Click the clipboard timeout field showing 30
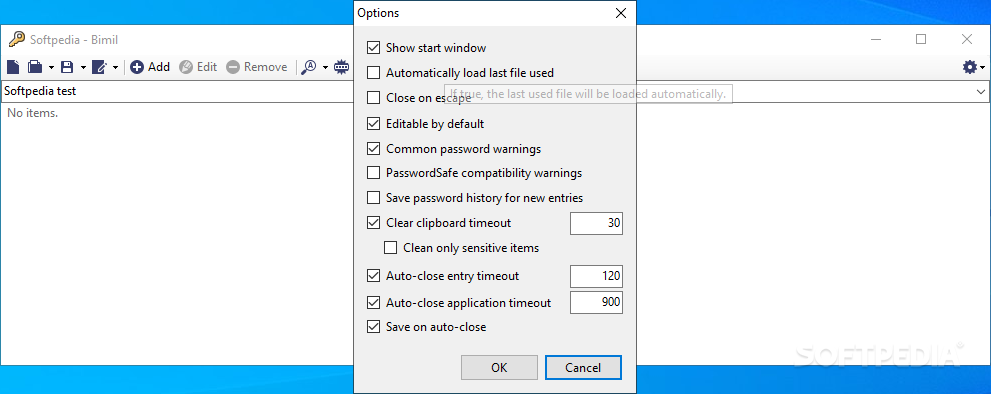The width and height of the screenshot is (991, 394). pyautogui.click(x=596, y=223)
